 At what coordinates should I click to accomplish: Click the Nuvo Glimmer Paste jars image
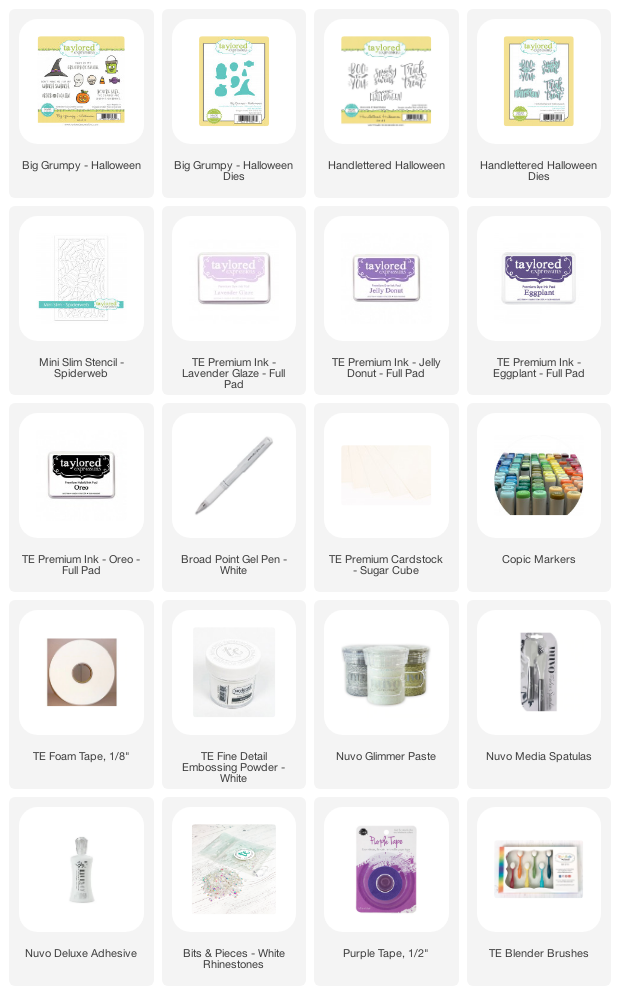386,672
